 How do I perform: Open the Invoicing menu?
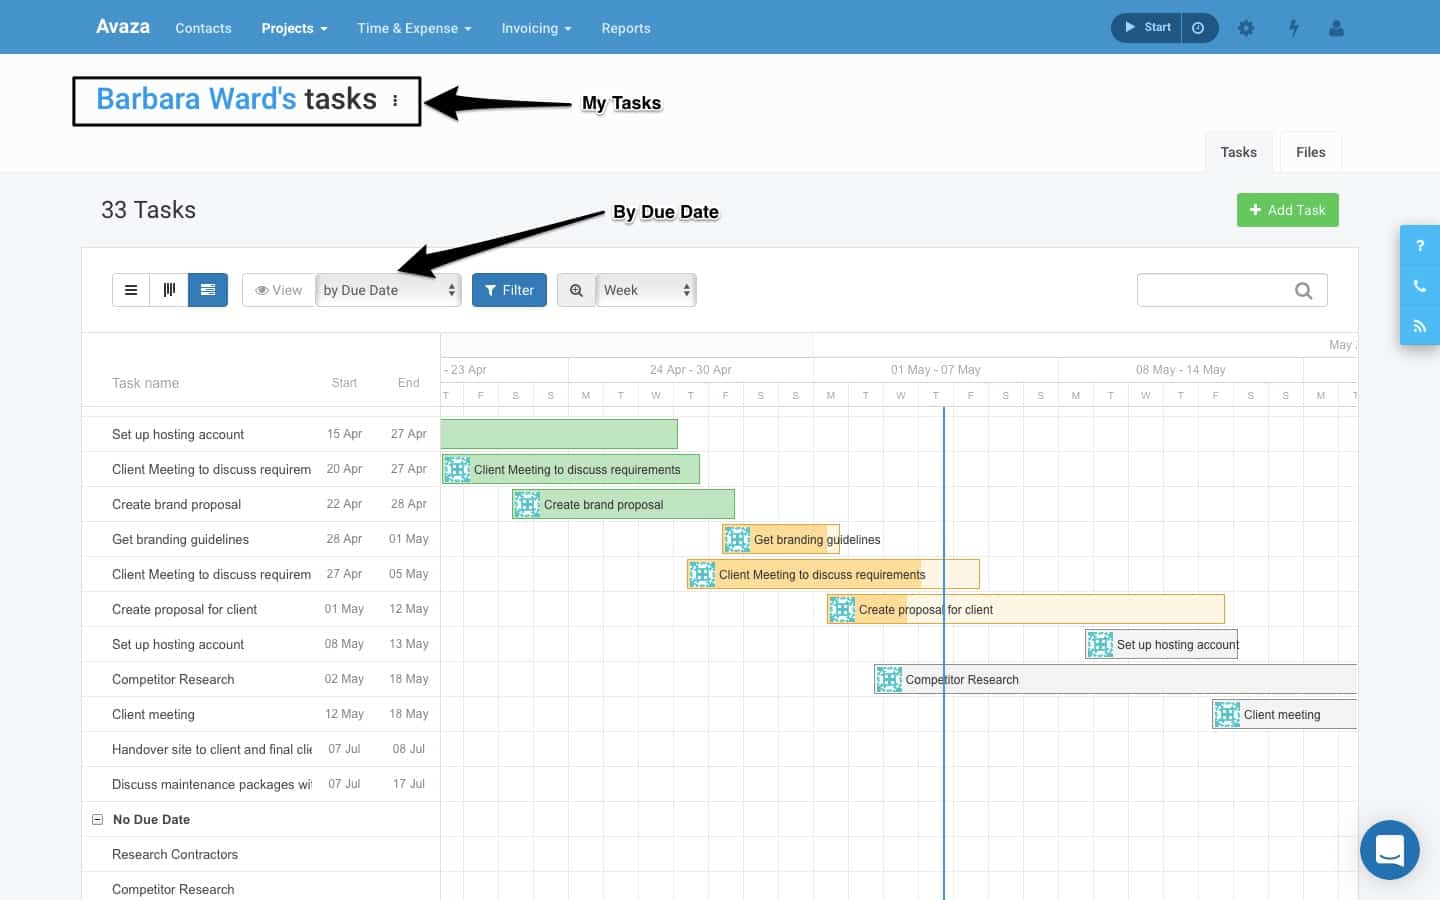point(536,28)
